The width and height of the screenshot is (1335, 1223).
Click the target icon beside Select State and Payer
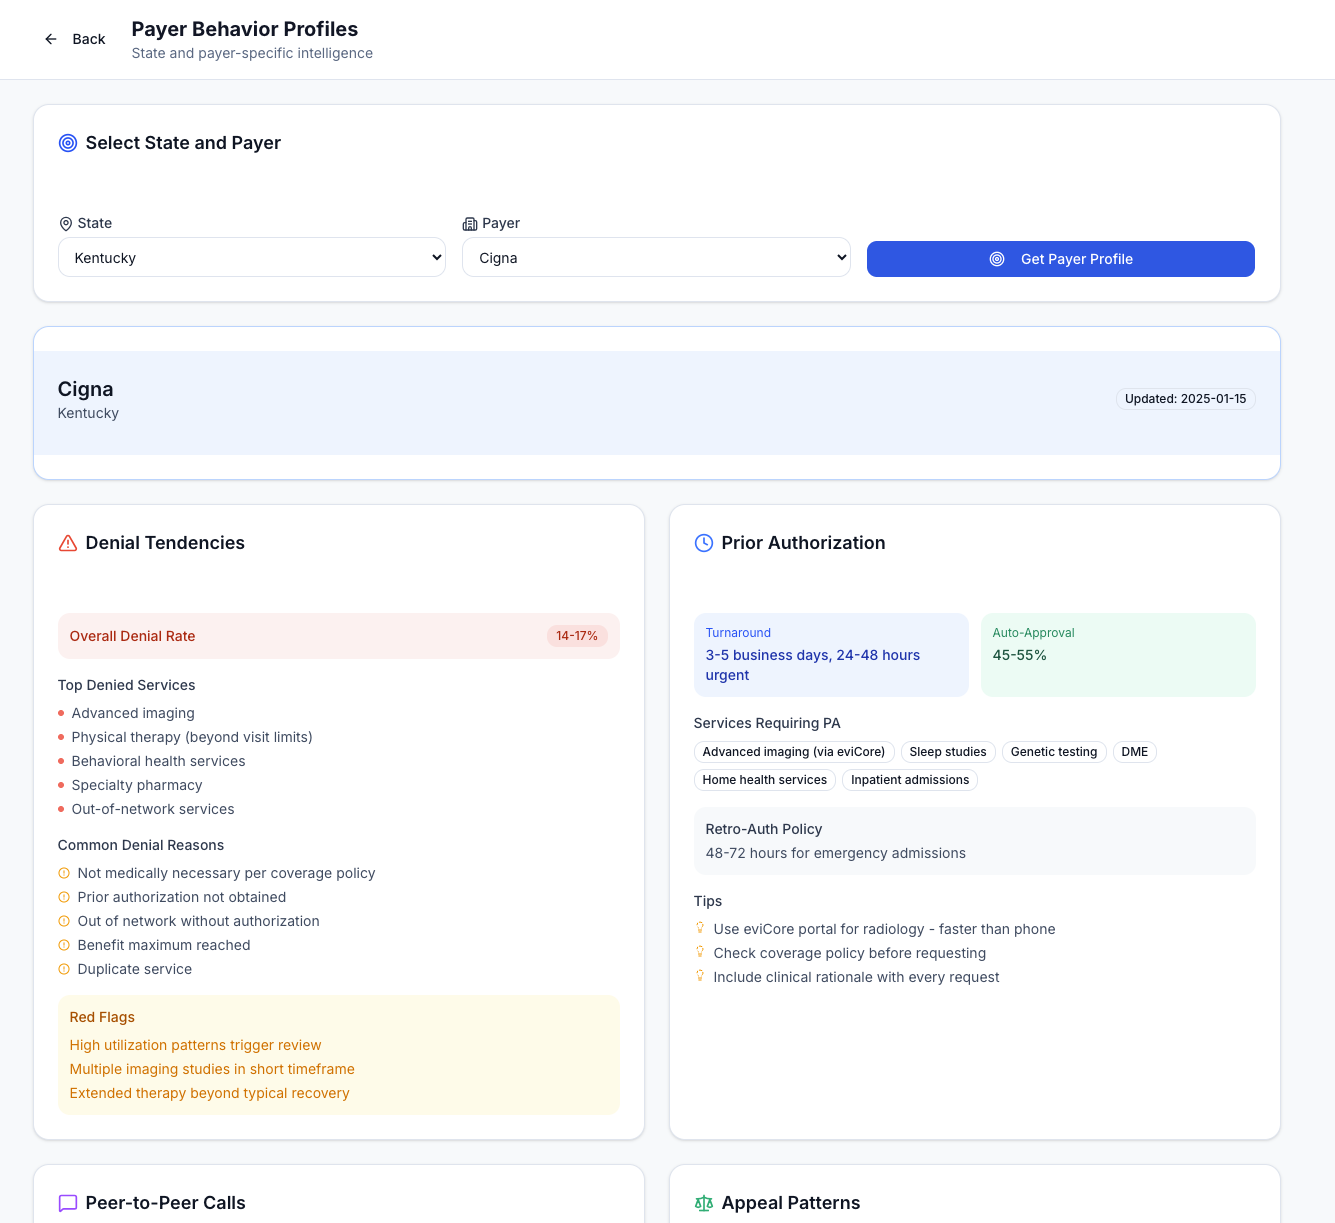(x=68, y=143)
